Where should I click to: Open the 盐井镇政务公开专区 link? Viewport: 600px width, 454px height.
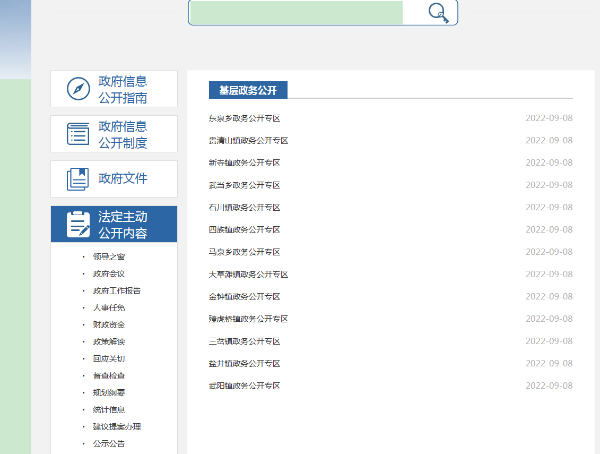click(244, 363)
